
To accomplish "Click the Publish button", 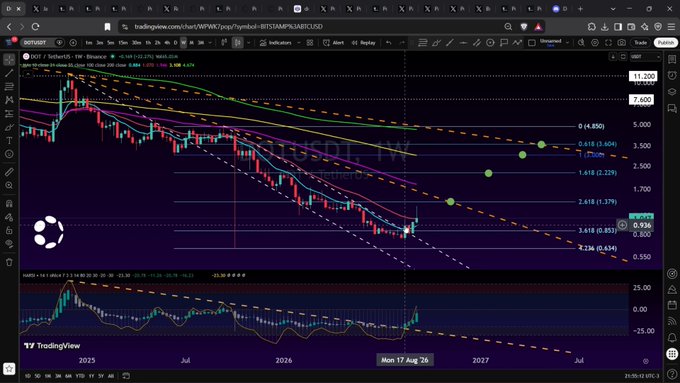I will click(665, 43).
